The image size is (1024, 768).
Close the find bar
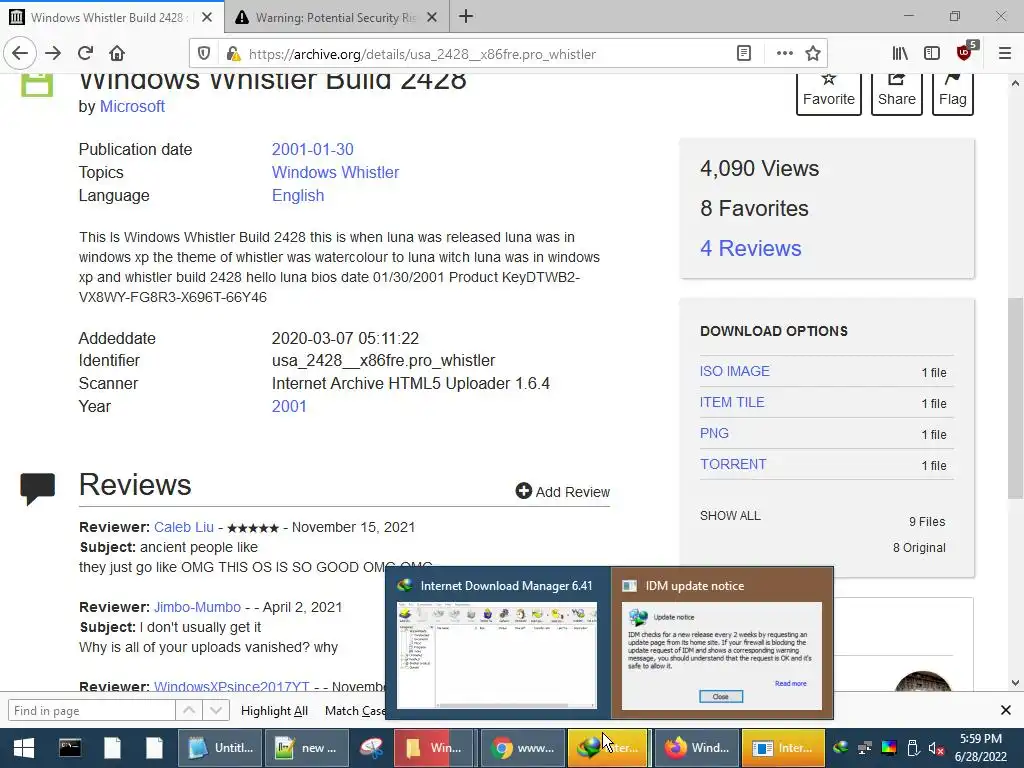click(1006, 710)
